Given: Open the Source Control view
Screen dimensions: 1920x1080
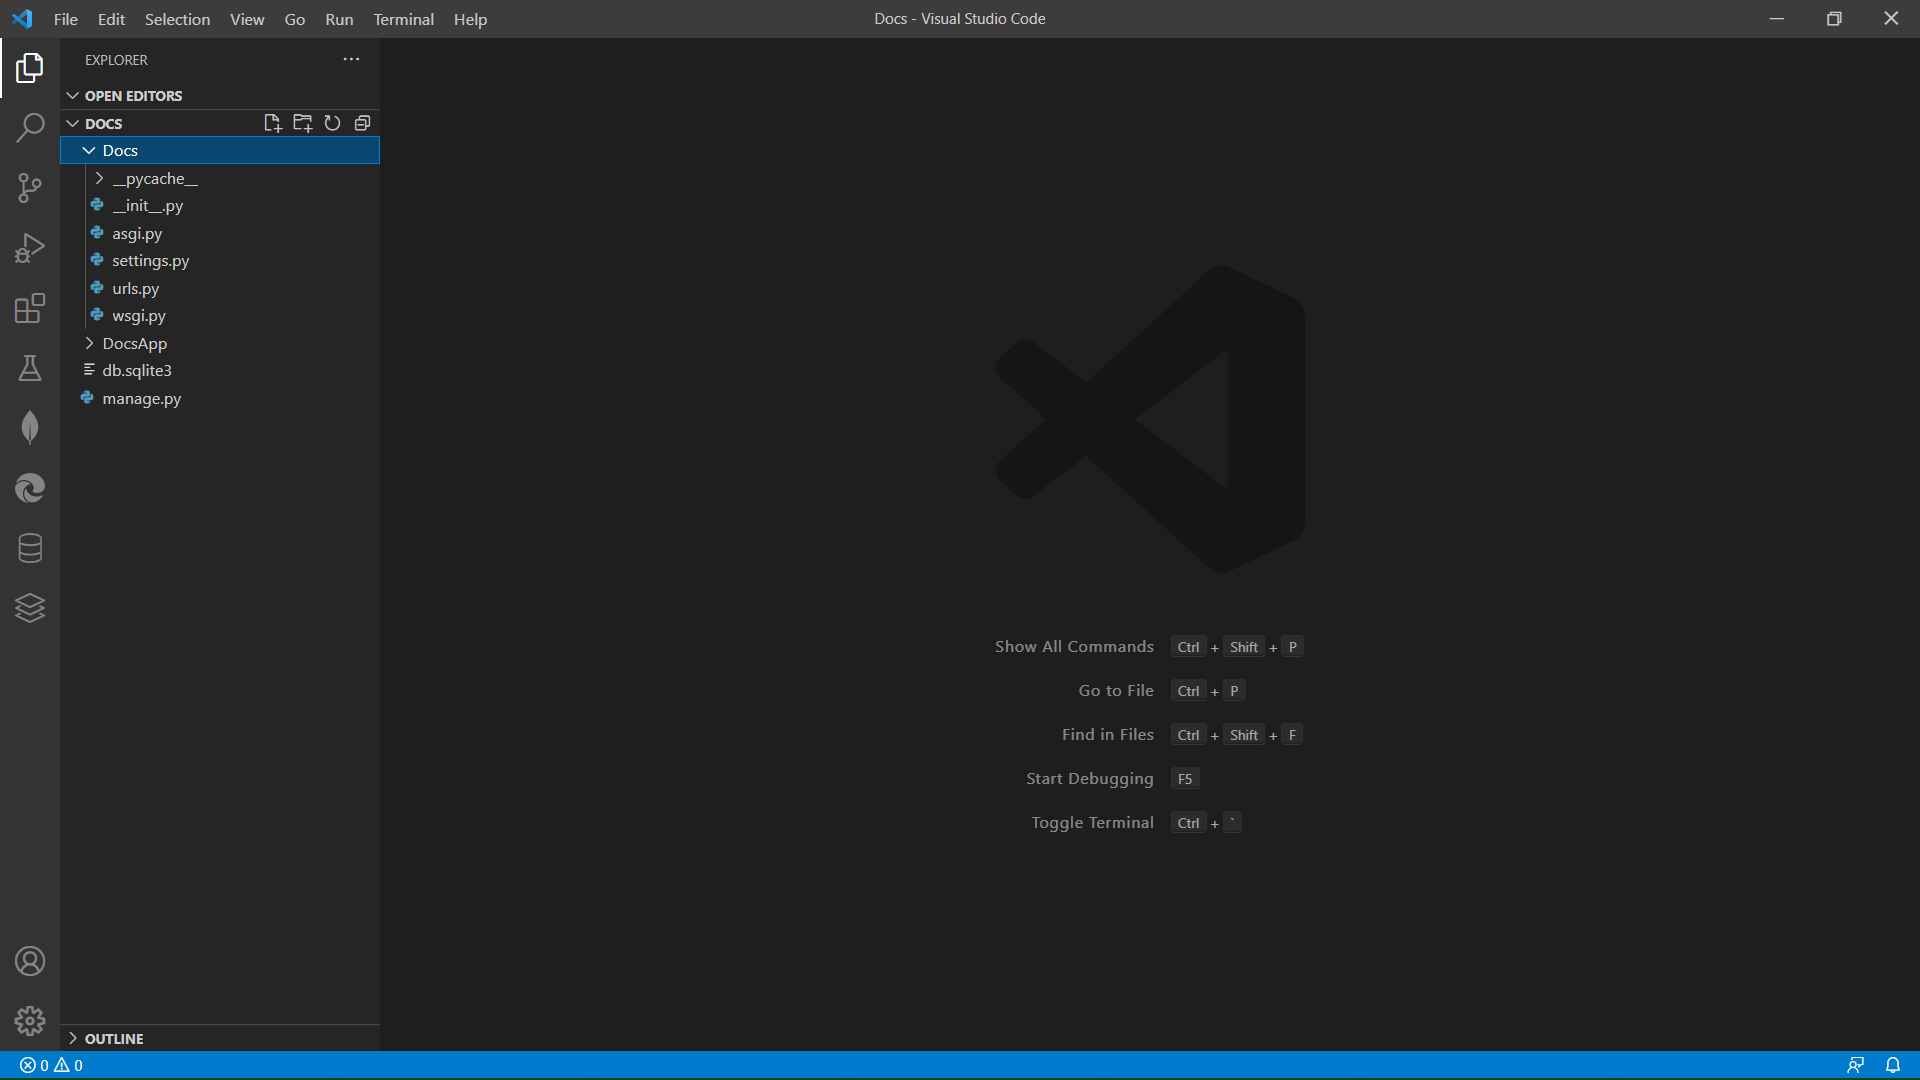Looking at the screenshot, I should click(30, 188).
